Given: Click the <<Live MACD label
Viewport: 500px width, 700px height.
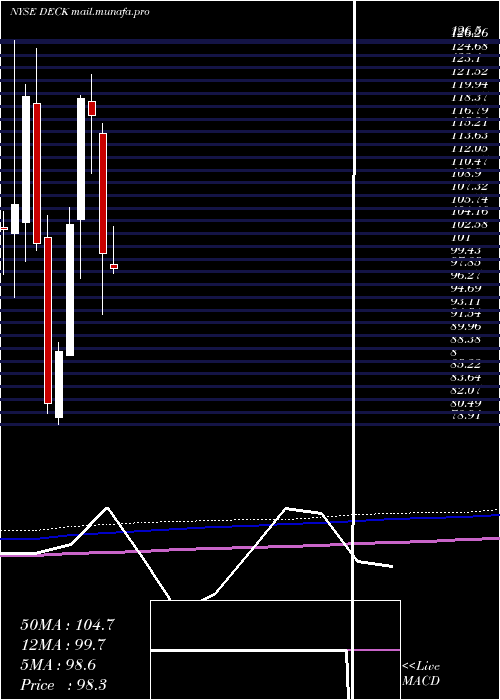Looking at the screenshot, I should [421, 674].
